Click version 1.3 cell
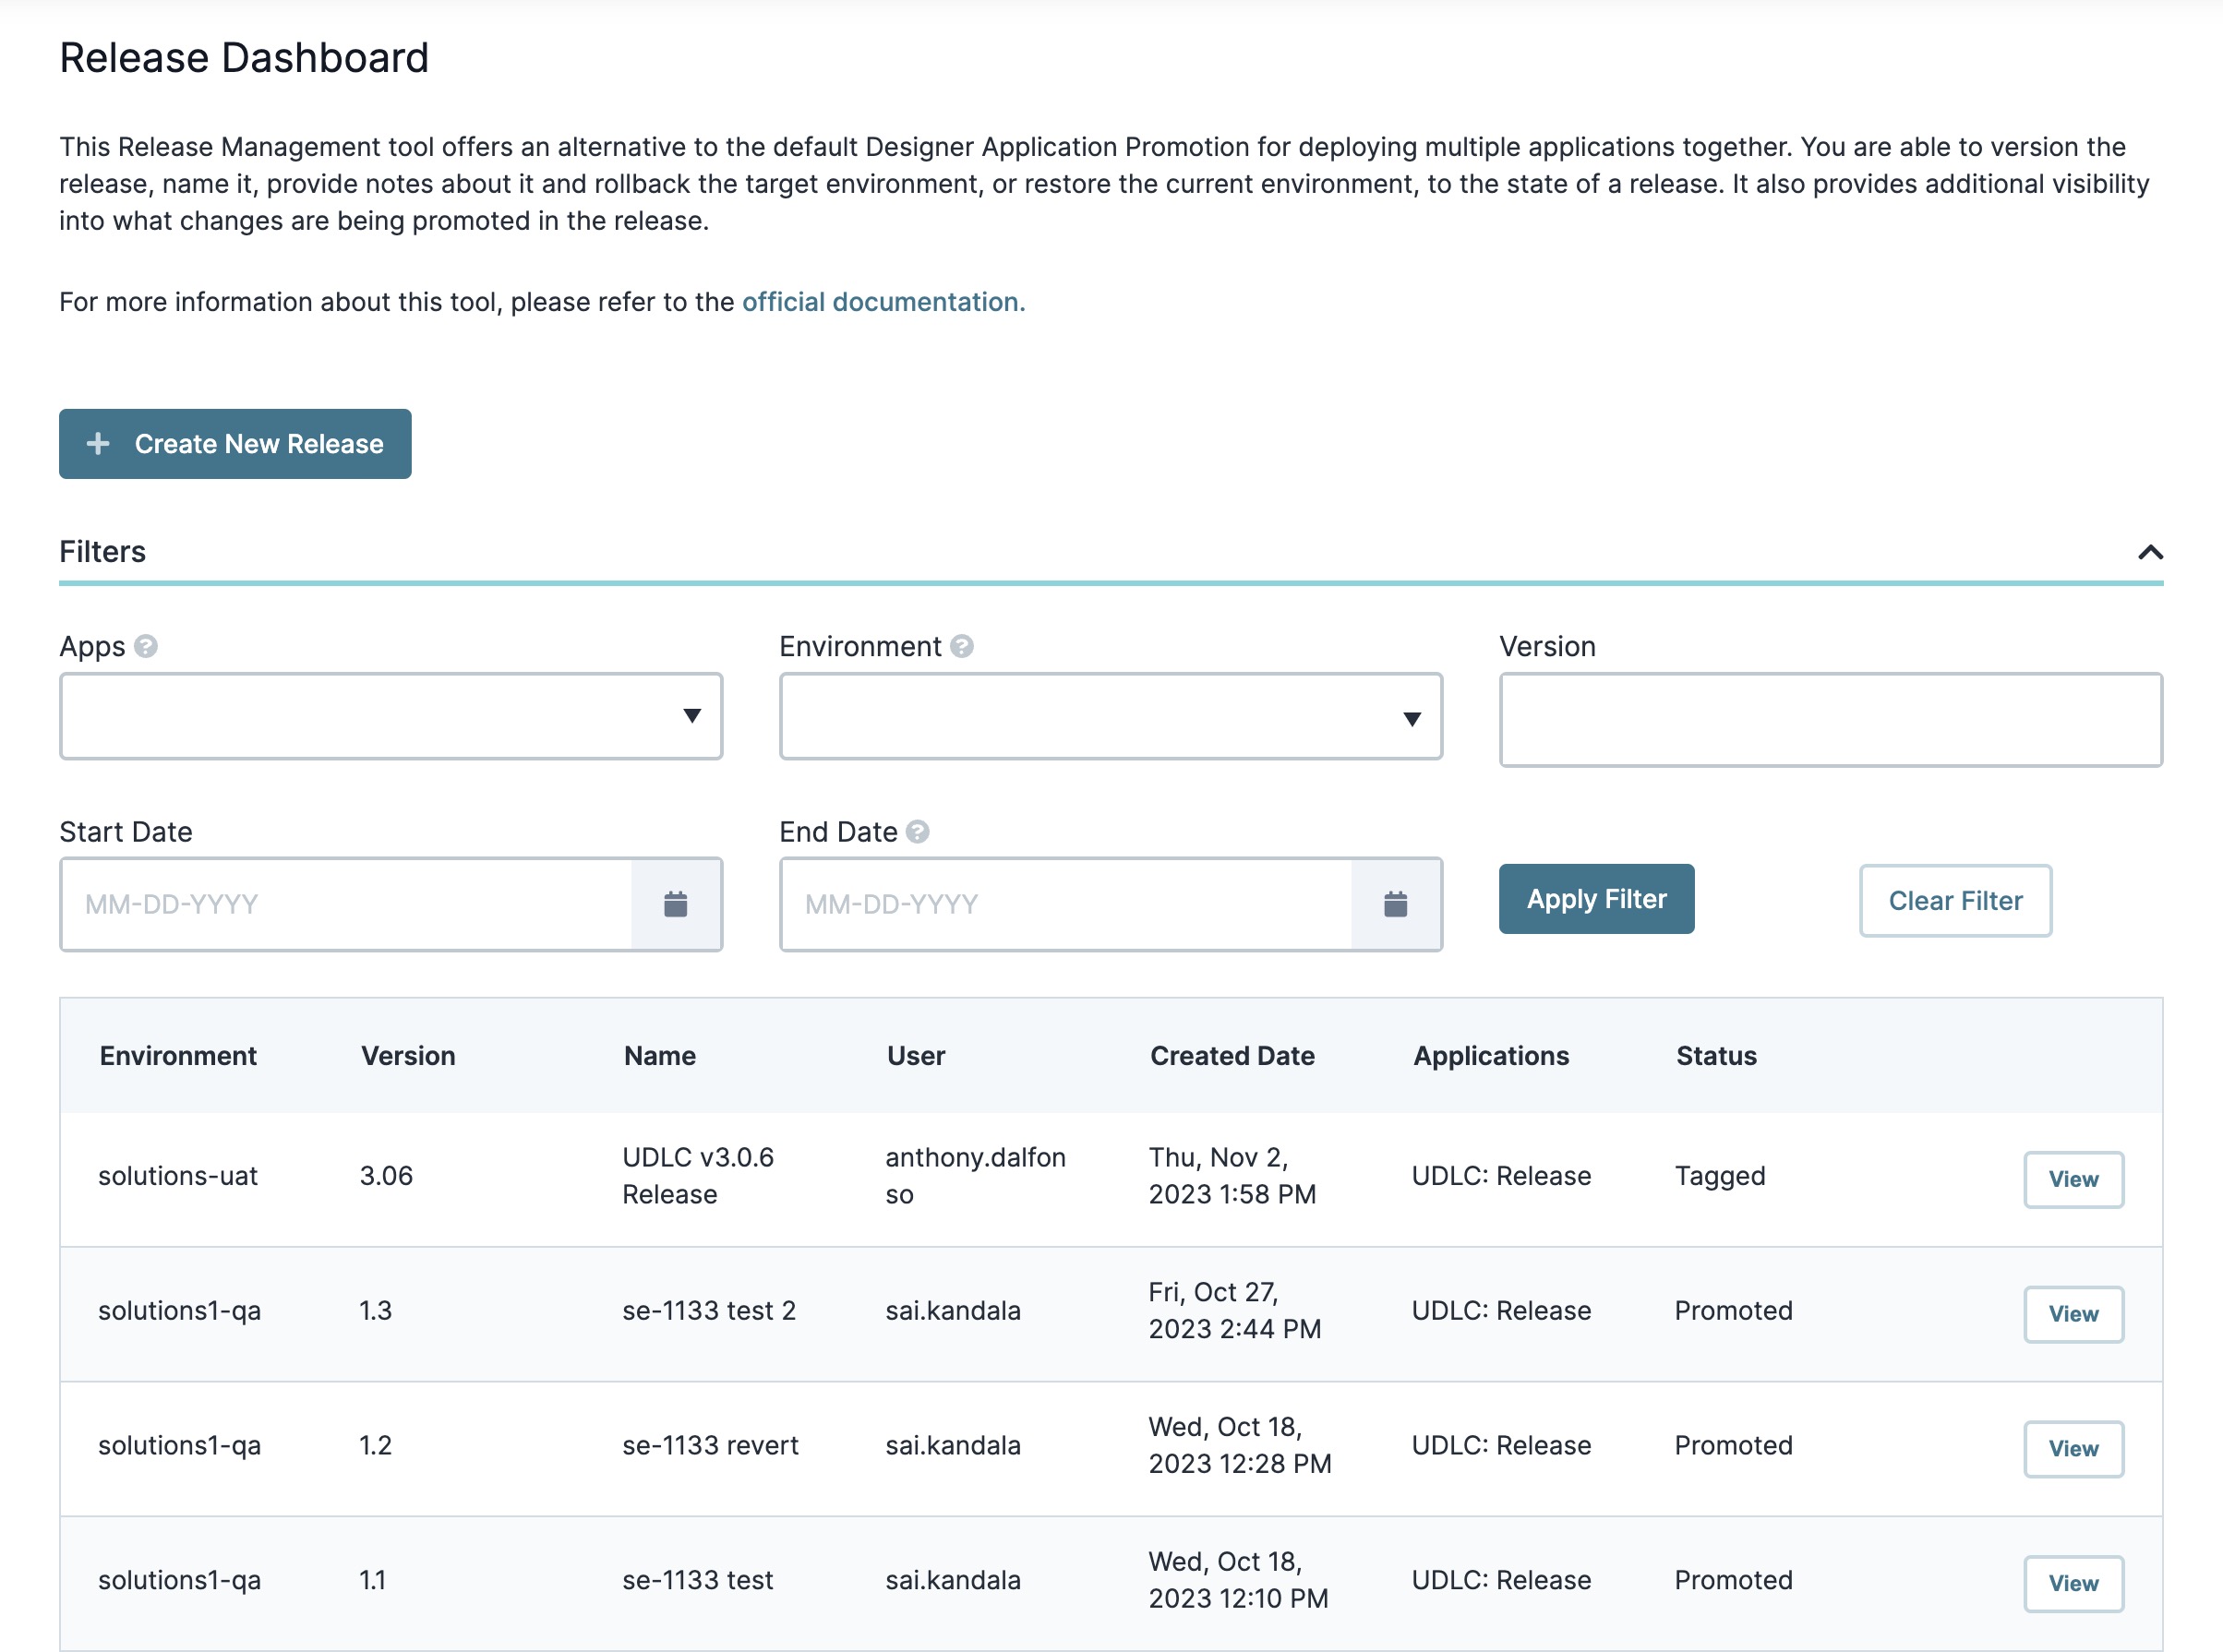2223x1652 pixels. [x=376, y=1311]
